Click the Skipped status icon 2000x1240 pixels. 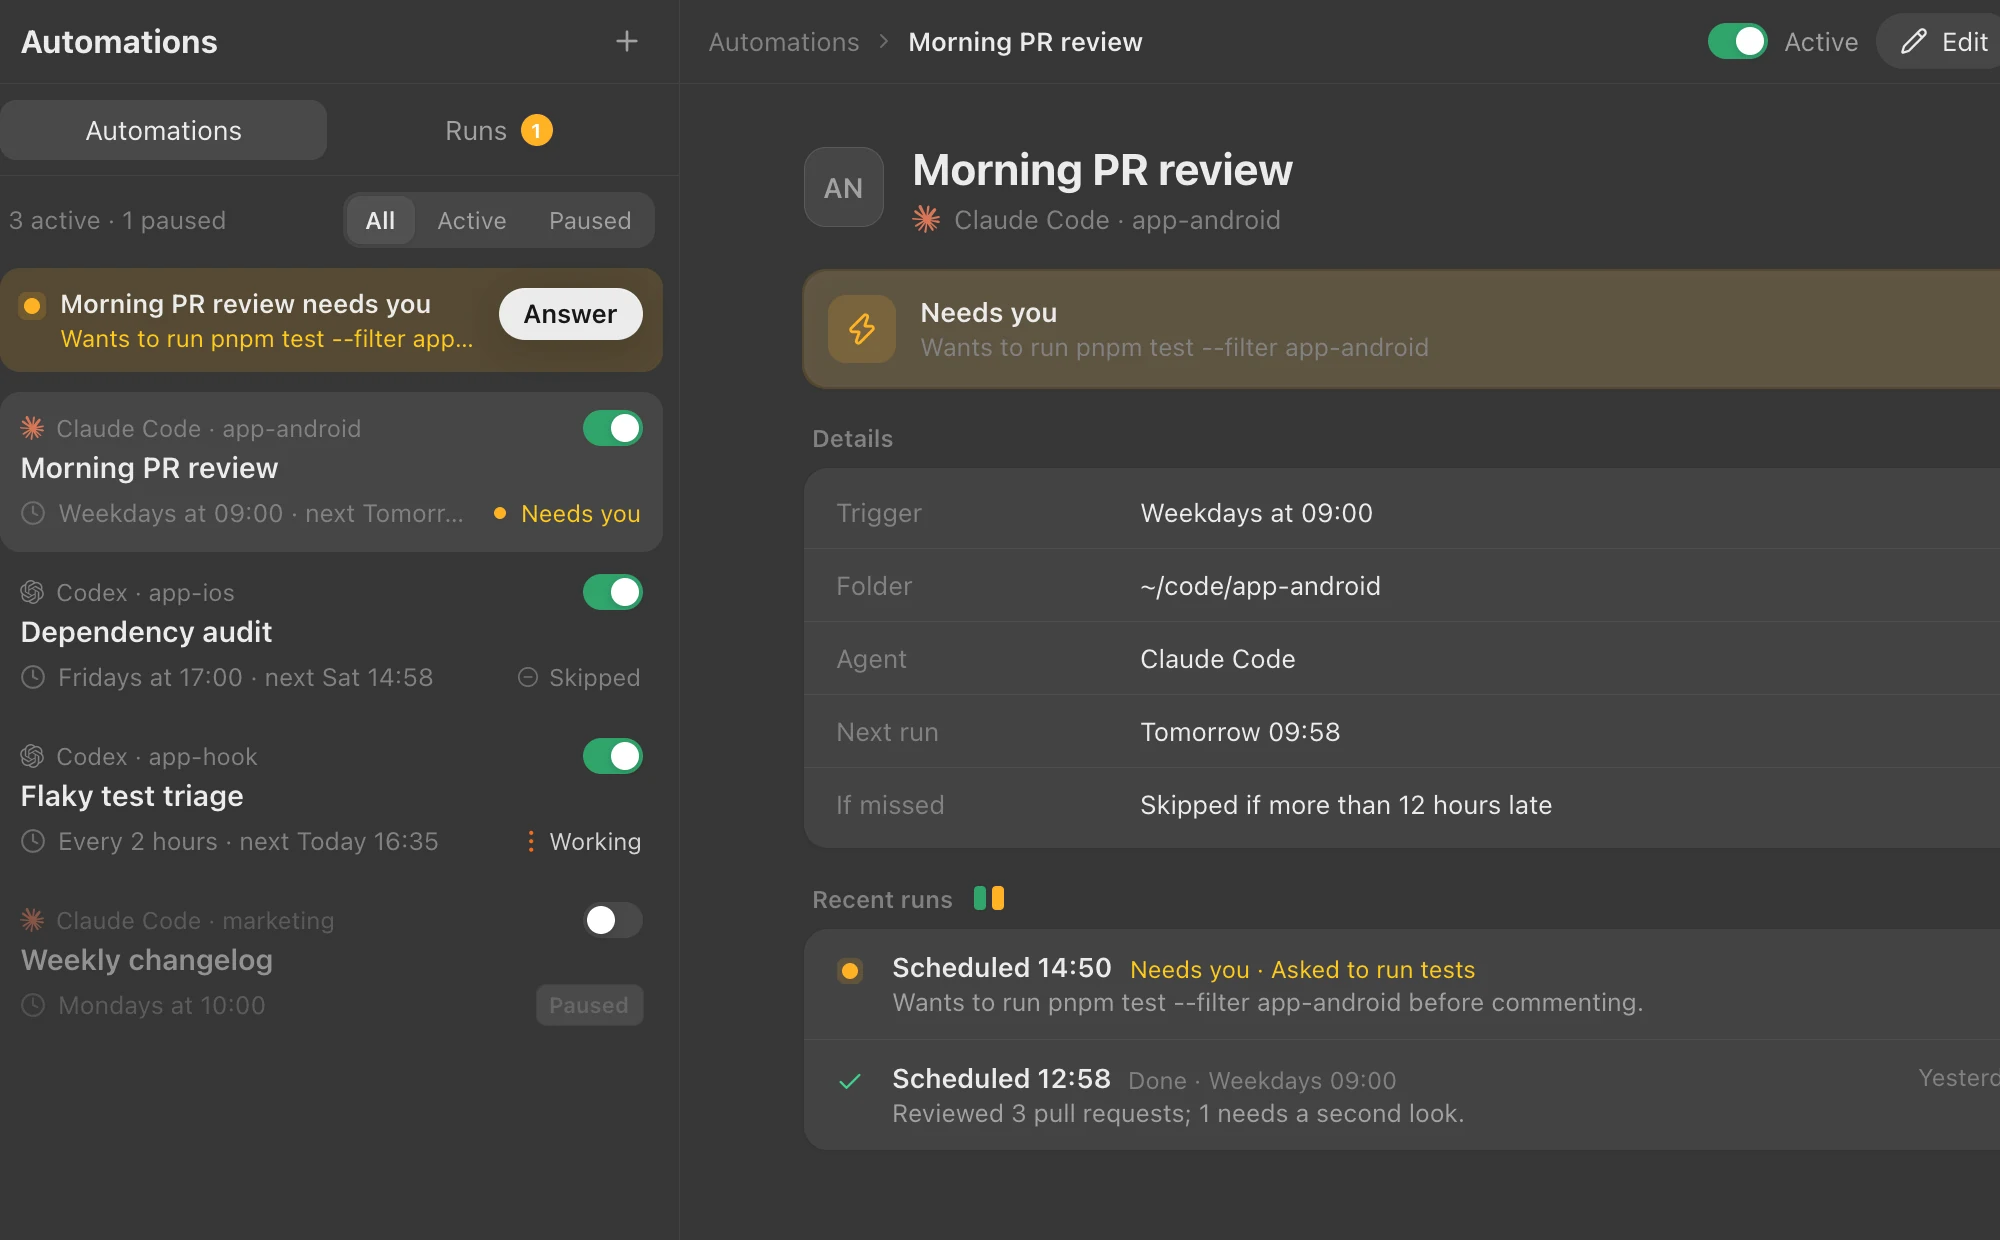coord(528,677)
